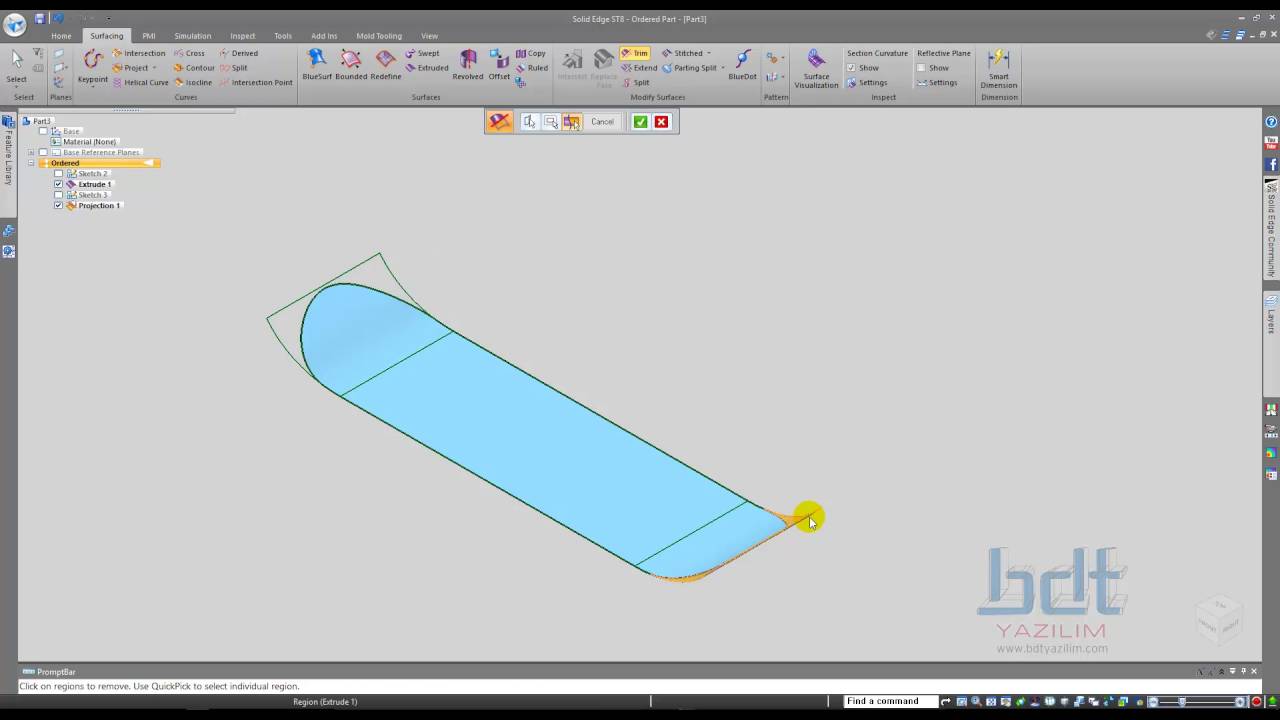
Task: Open the PMI ribbon tab
Action: coord(148,36)
